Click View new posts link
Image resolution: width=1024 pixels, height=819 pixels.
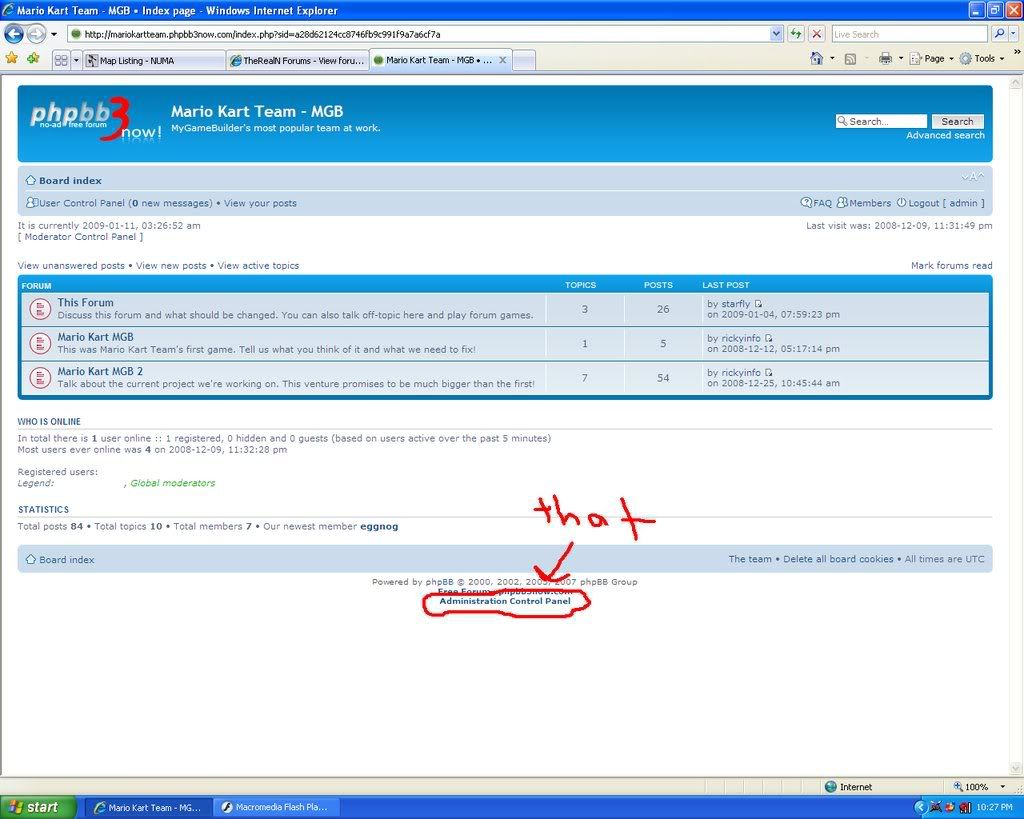tap(171, 266)
